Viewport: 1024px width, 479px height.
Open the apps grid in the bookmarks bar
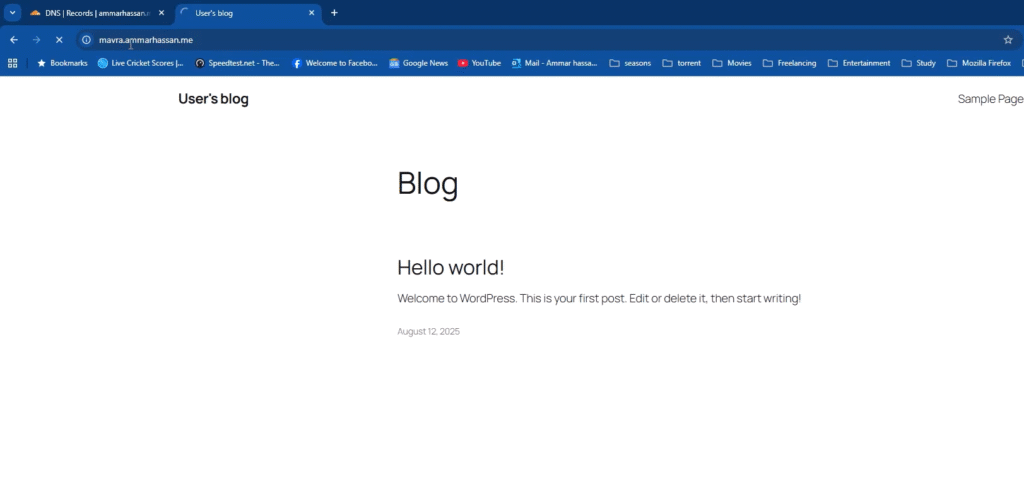pos(13,63)
